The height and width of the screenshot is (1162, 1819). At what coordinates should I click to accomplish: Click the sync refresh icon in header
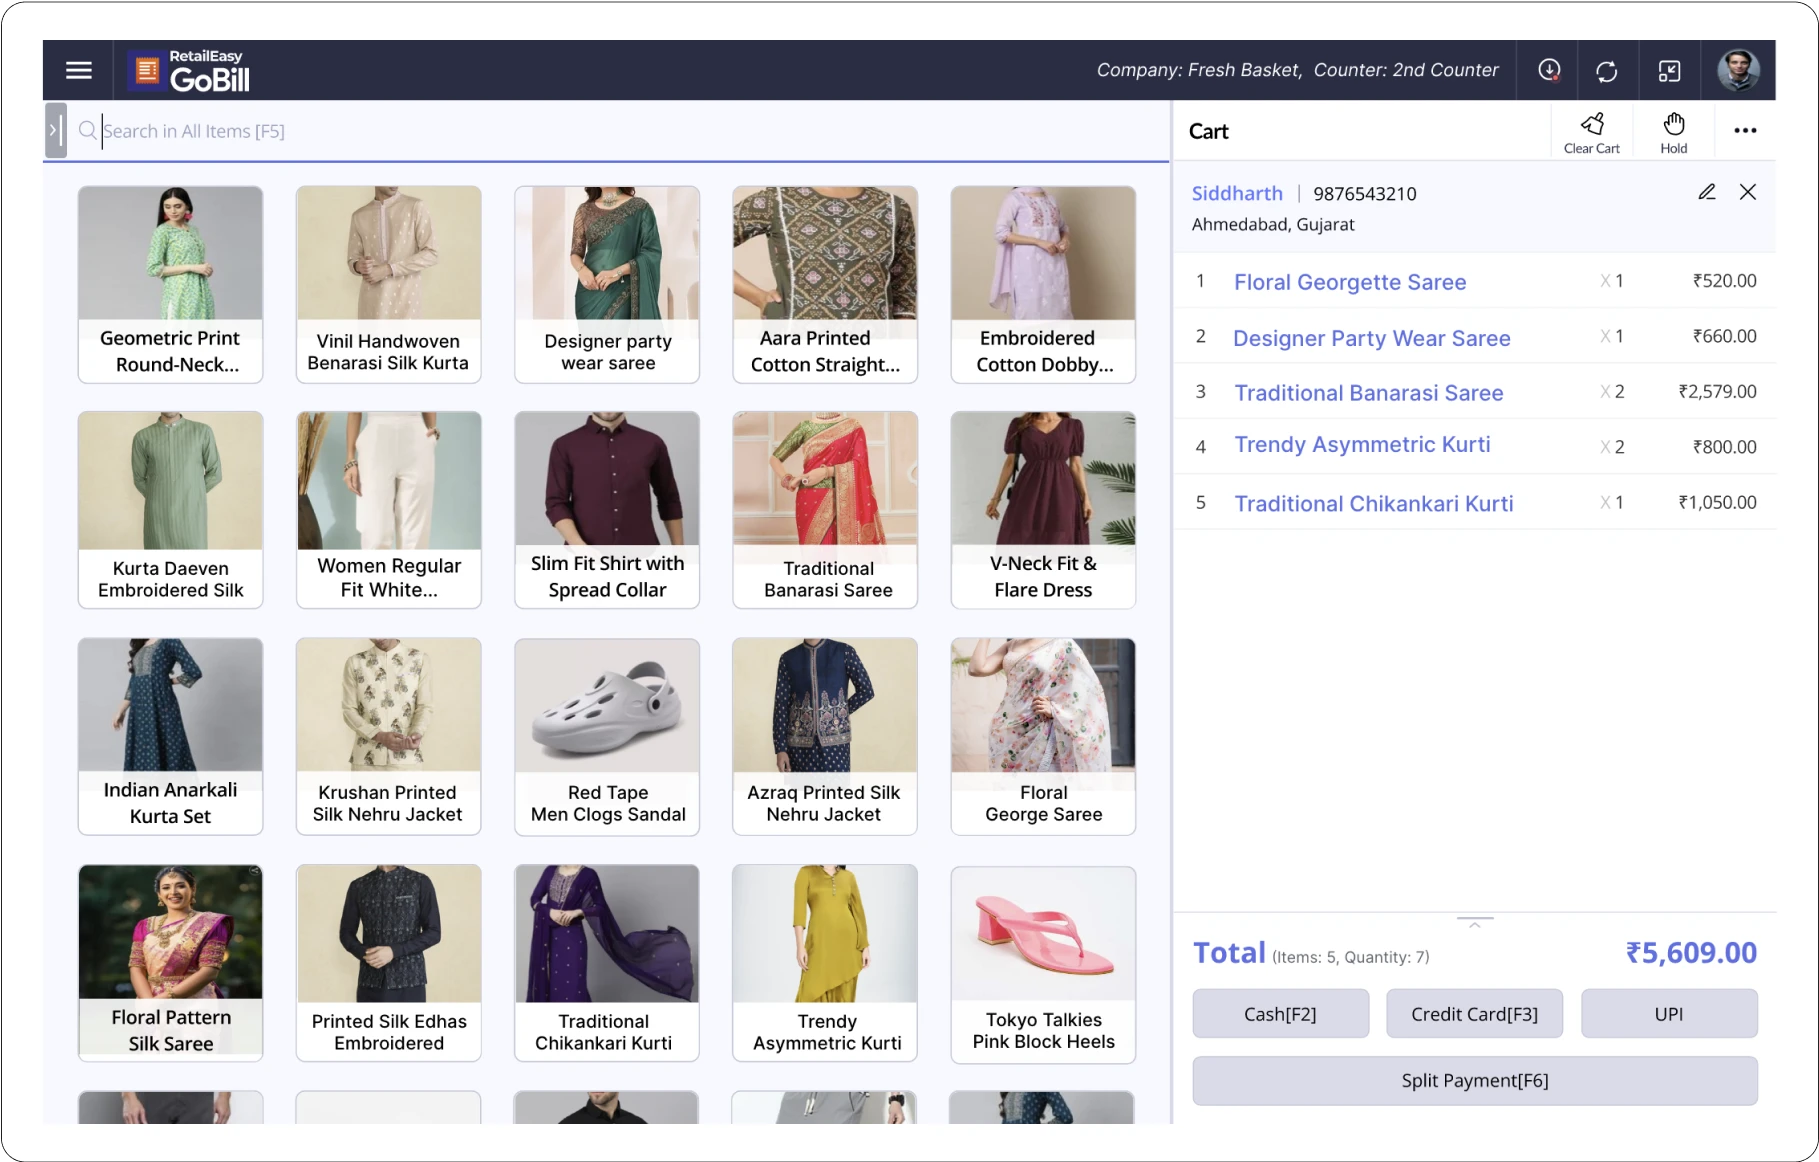tap(1608, 70)
